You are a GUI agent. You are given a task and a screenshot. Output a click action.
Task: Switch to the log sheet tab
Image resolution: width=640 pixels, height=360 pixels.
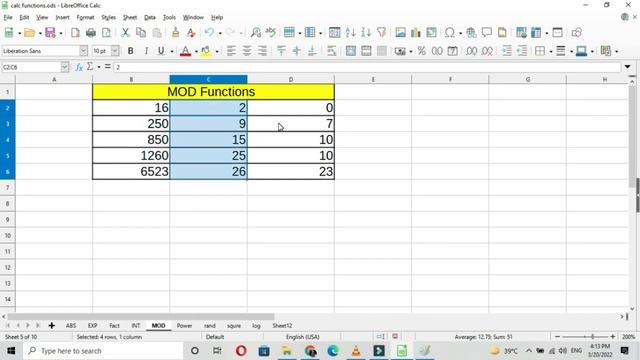pyautogui.click(x=256, y=326)
